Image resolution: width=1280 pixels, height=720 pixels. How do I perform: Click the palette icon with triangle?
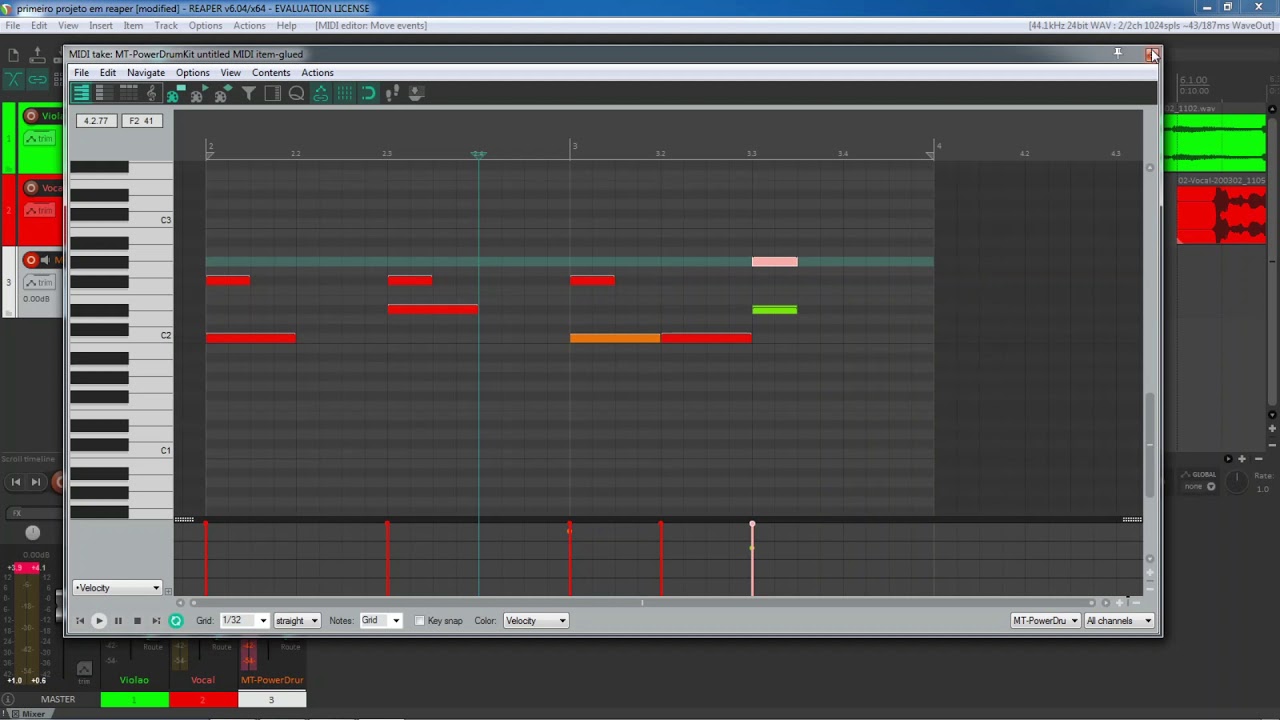click(200, 93)
